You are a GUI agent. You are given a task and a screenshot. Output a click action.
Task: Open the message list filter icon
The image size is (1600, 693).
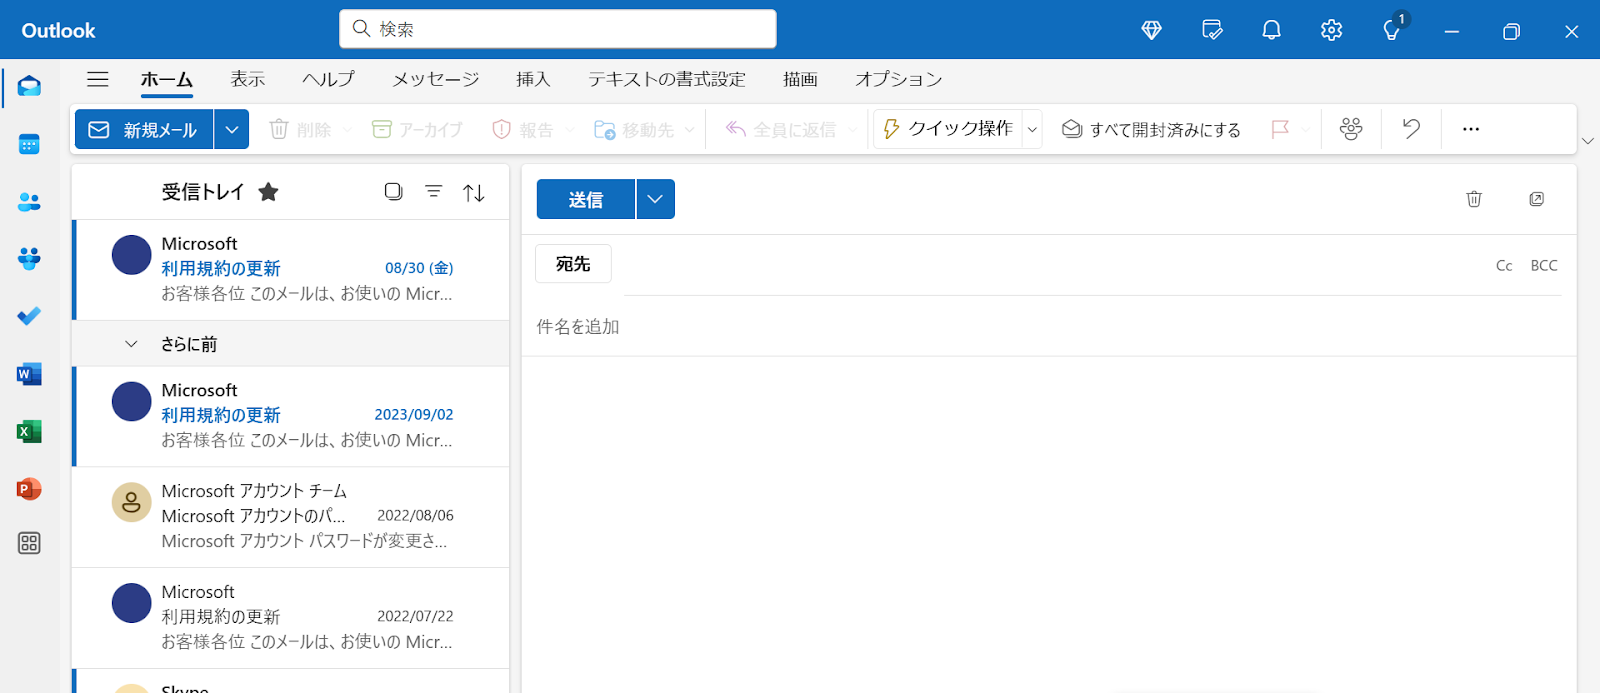(433, 191)
